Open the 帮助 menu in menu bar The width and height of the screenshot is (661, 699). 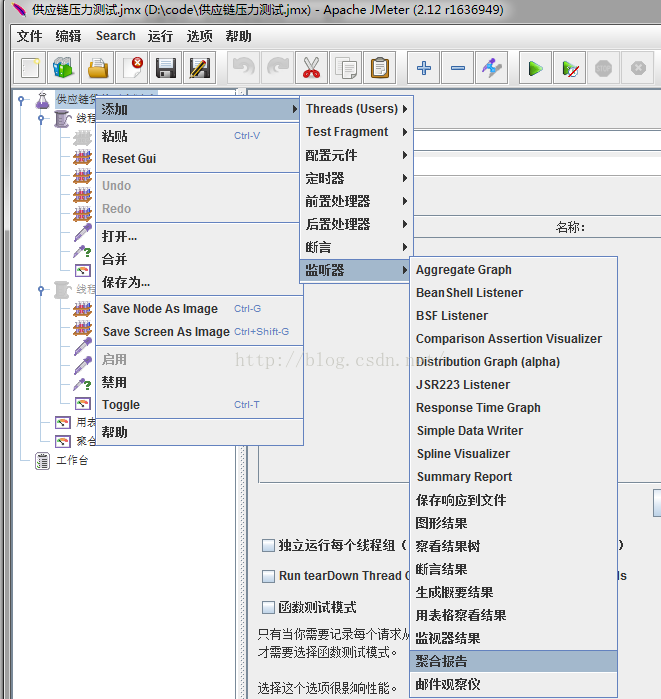point(238,36)
